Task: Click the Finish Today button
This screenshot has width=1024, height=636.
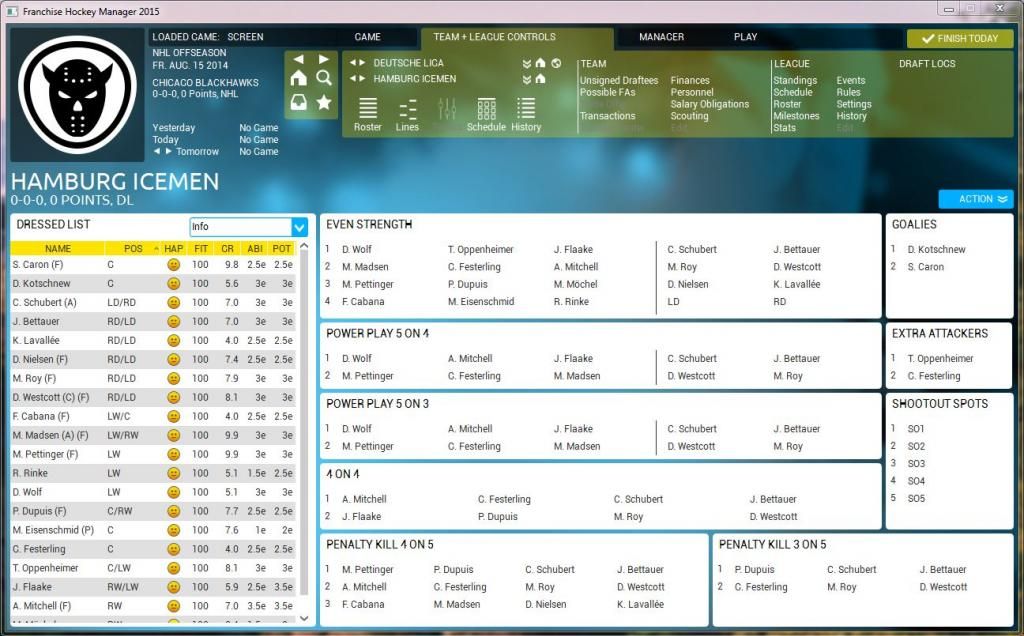Action: (959, 39)
